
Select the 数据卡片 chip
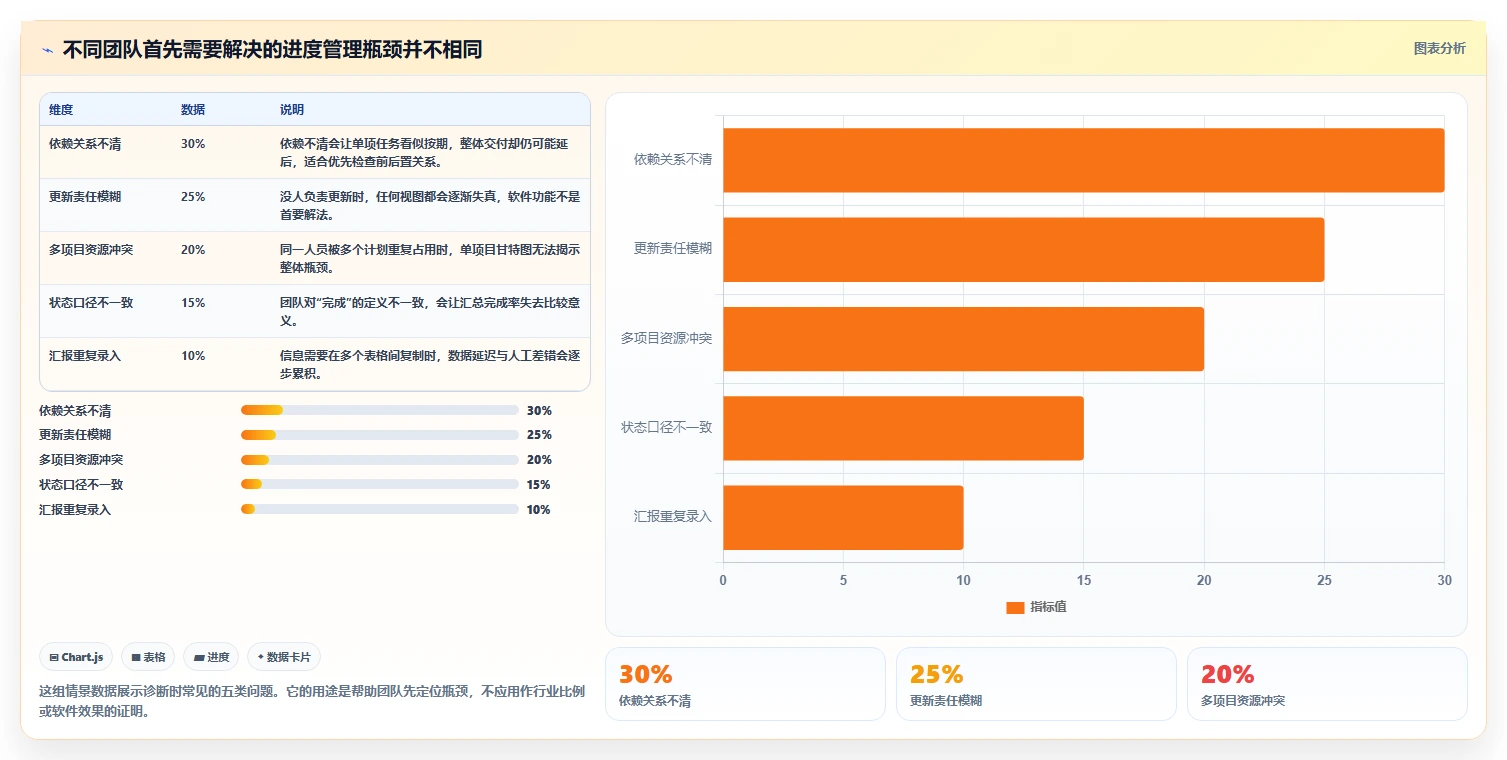(284, 657)
